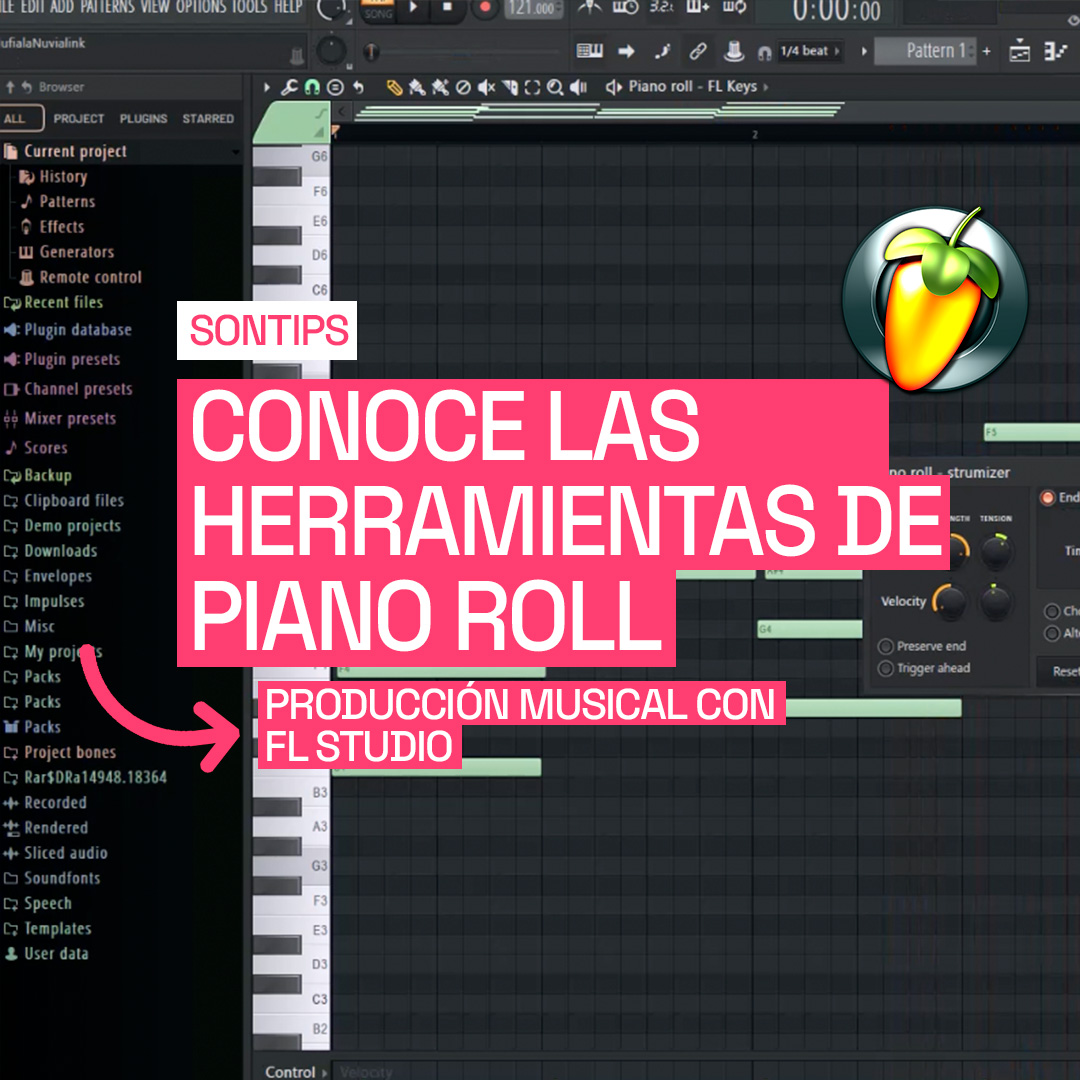The height and width of the screenshot is (1080, 1080).
Task: Toggle the End option in strumizer
Action: tap(1048, 498)
